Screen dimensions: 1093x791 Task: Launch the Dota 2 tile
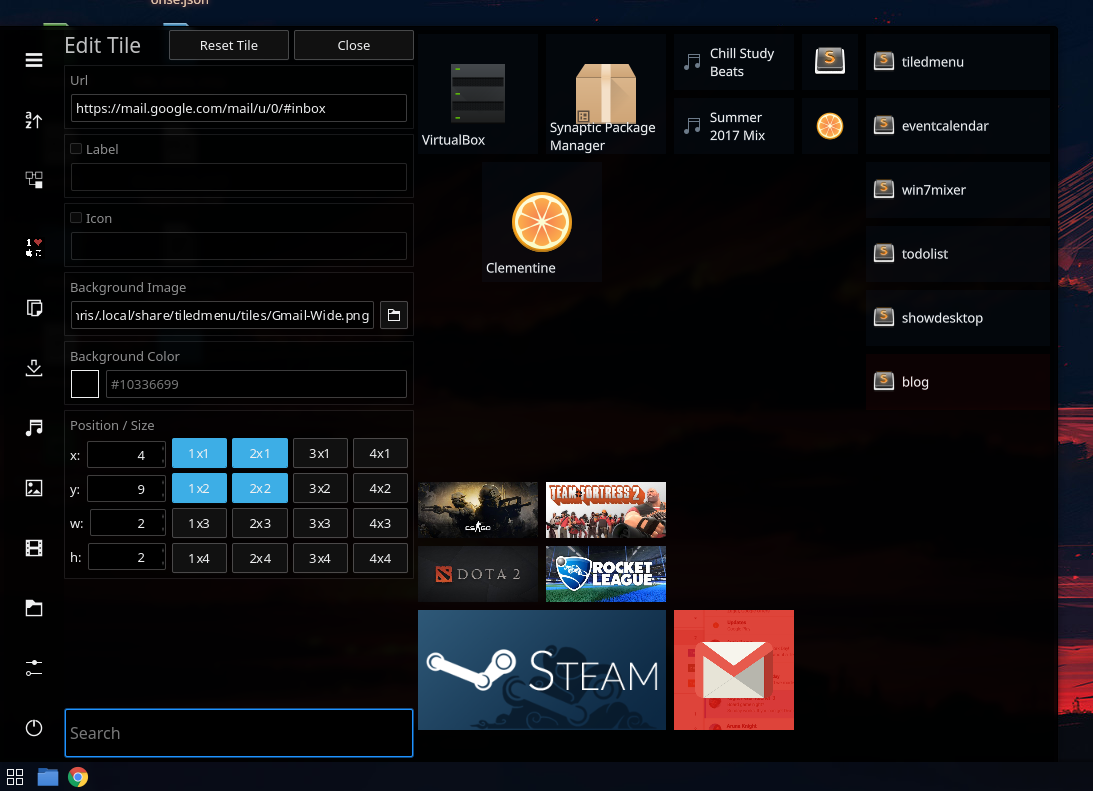[477, 574]
